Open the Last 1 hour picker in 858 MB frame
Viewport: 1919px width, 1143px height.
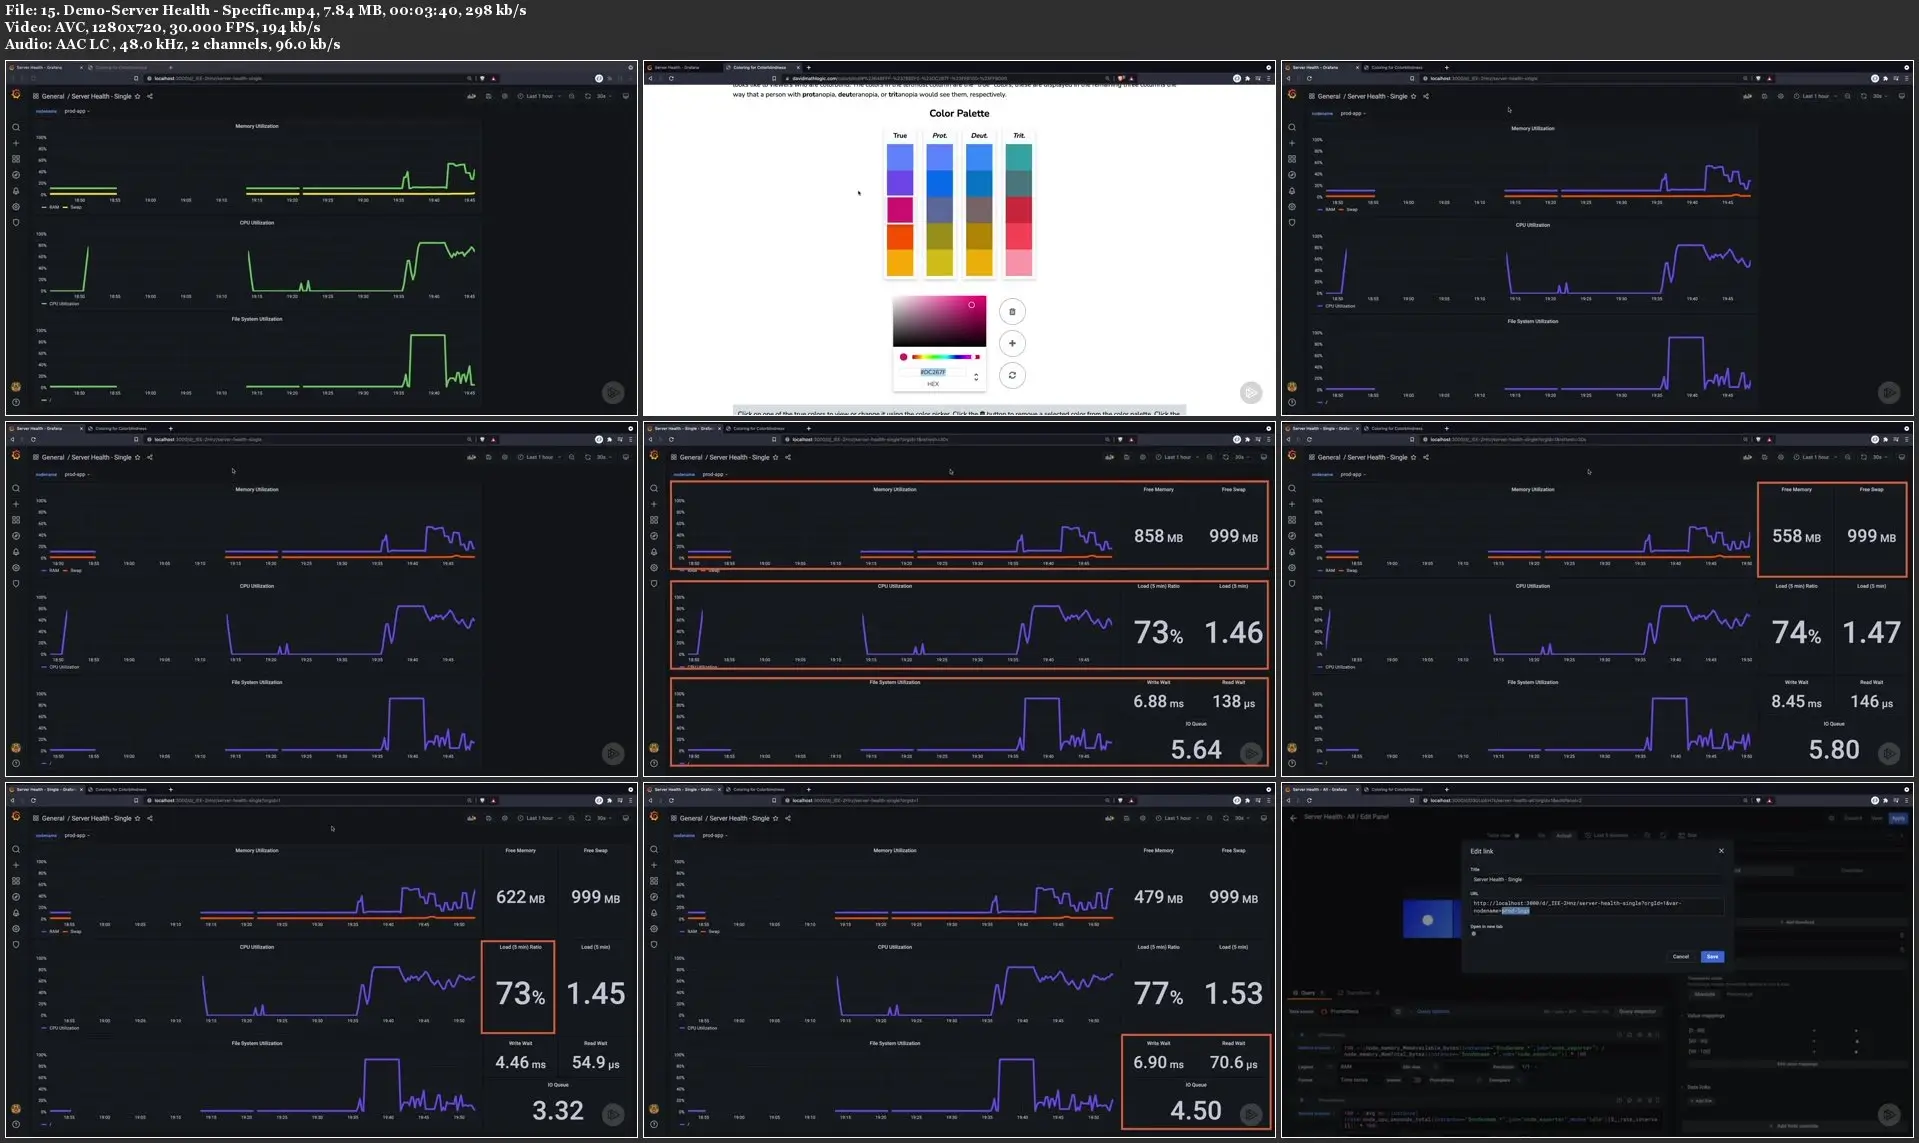click(1178, 457)
